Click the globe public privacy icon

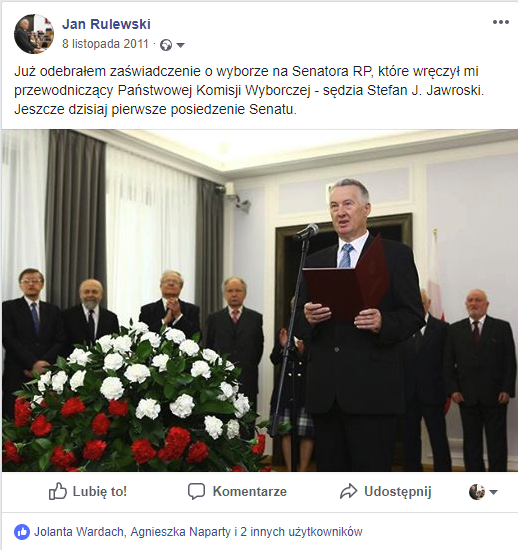pyautogui.click(x=166, y=45)
